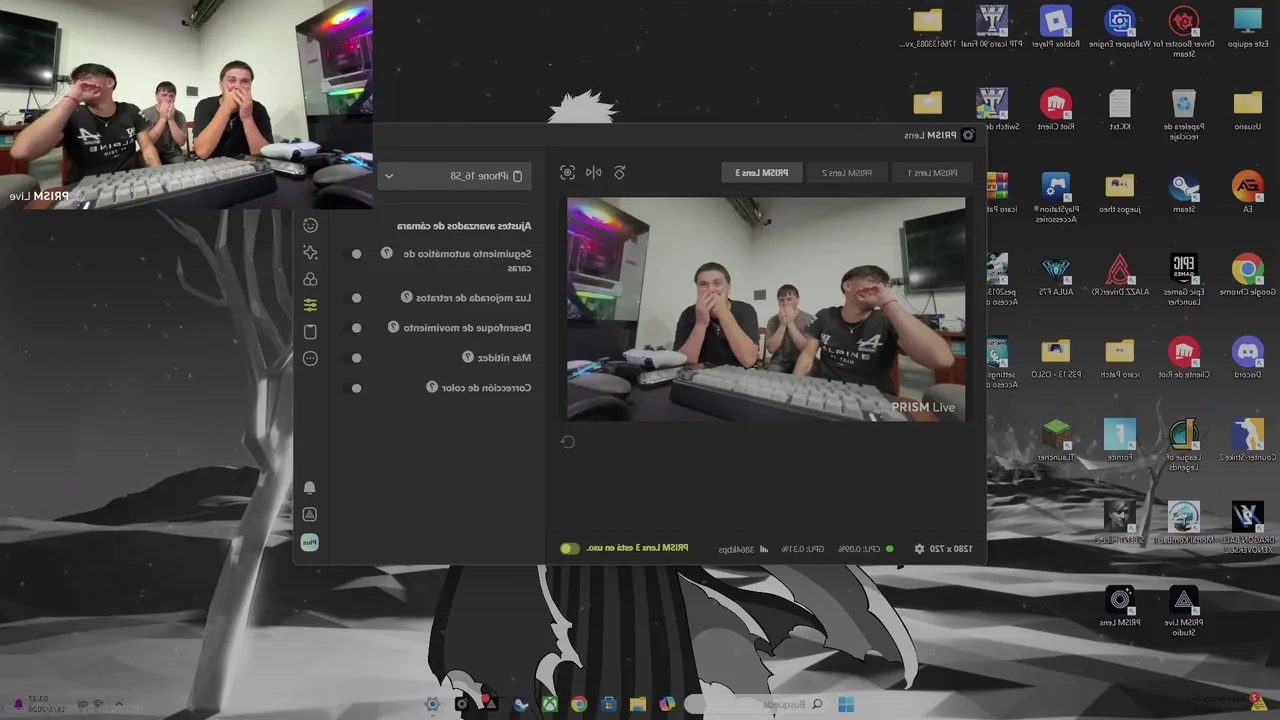Click the 386kbps bitrate status entry
The image size is (1280, 720).
click(743, 549)
